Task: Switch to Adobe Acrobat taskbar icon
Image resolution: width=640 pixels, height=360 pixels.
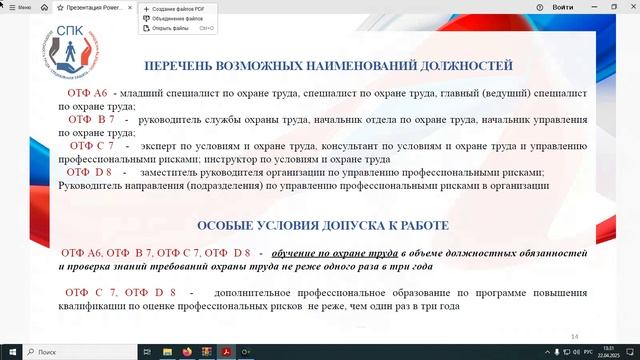Action: tap(226, 352)
